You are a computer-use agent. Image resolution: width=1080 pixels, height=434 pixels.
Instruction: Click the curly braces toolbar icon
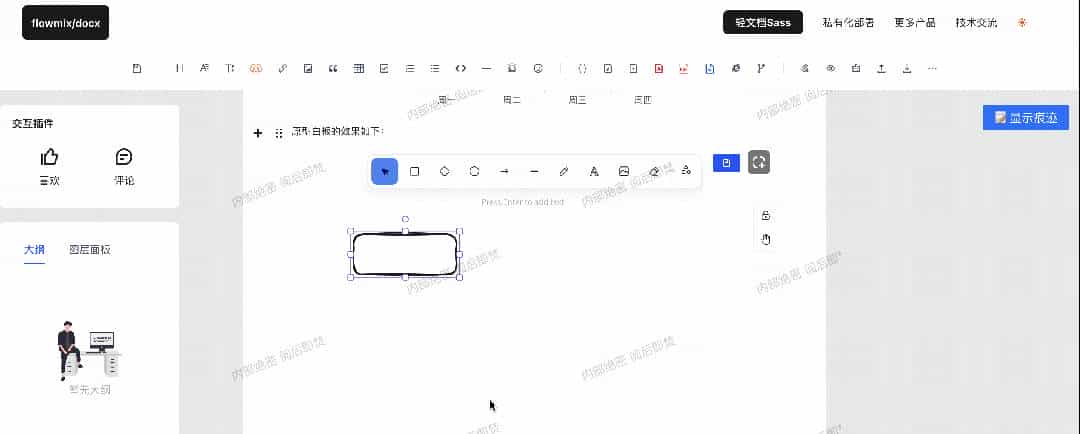point(583,68)
